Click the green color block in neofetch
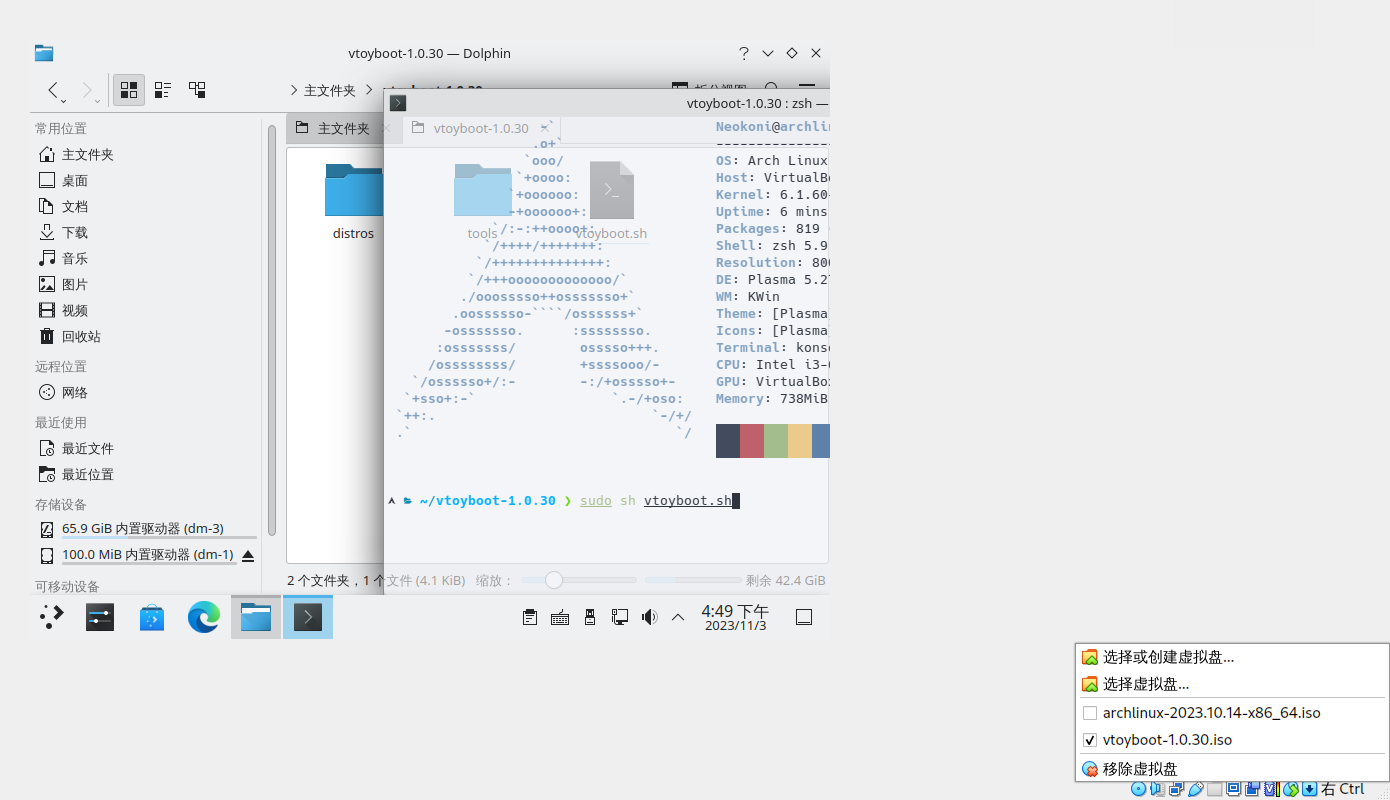 coord(776,441)
